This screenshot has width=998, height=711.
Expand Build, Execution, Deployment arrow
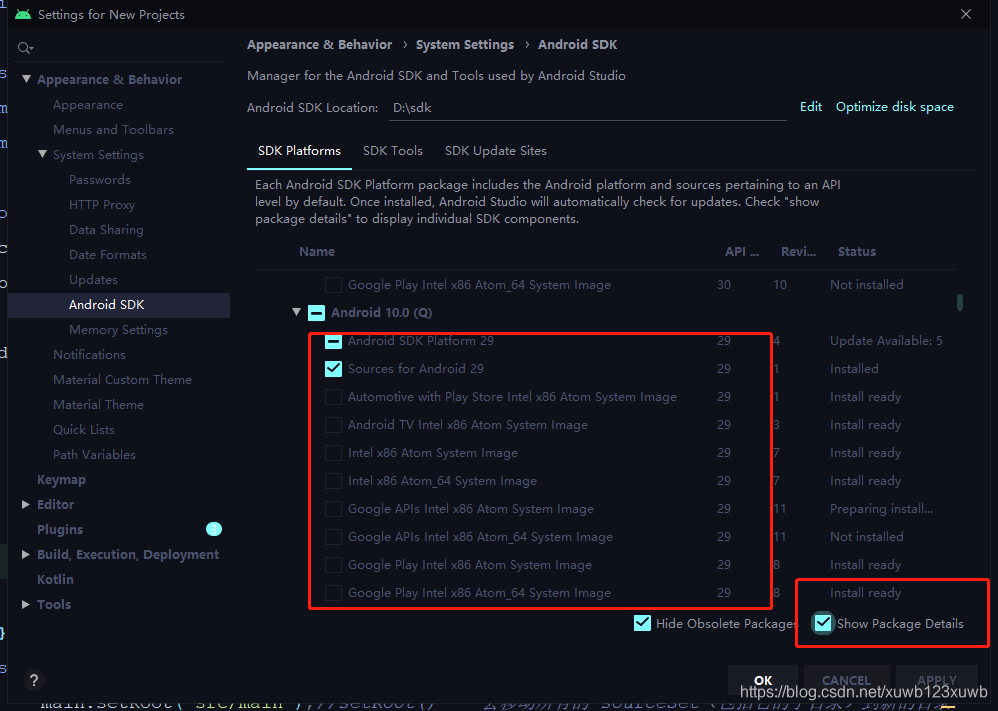click(26, 554)
